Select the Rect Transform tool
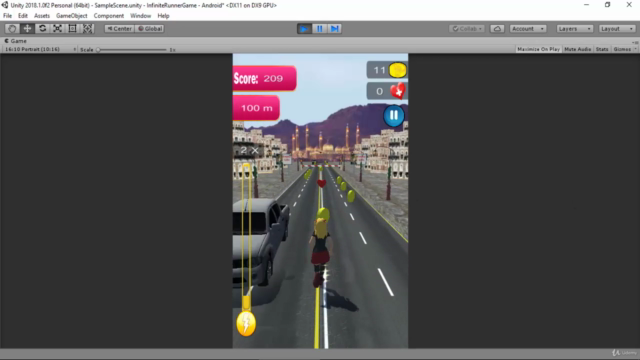The height and width of the screenshot is (360, 640). (x=72, y=29)
